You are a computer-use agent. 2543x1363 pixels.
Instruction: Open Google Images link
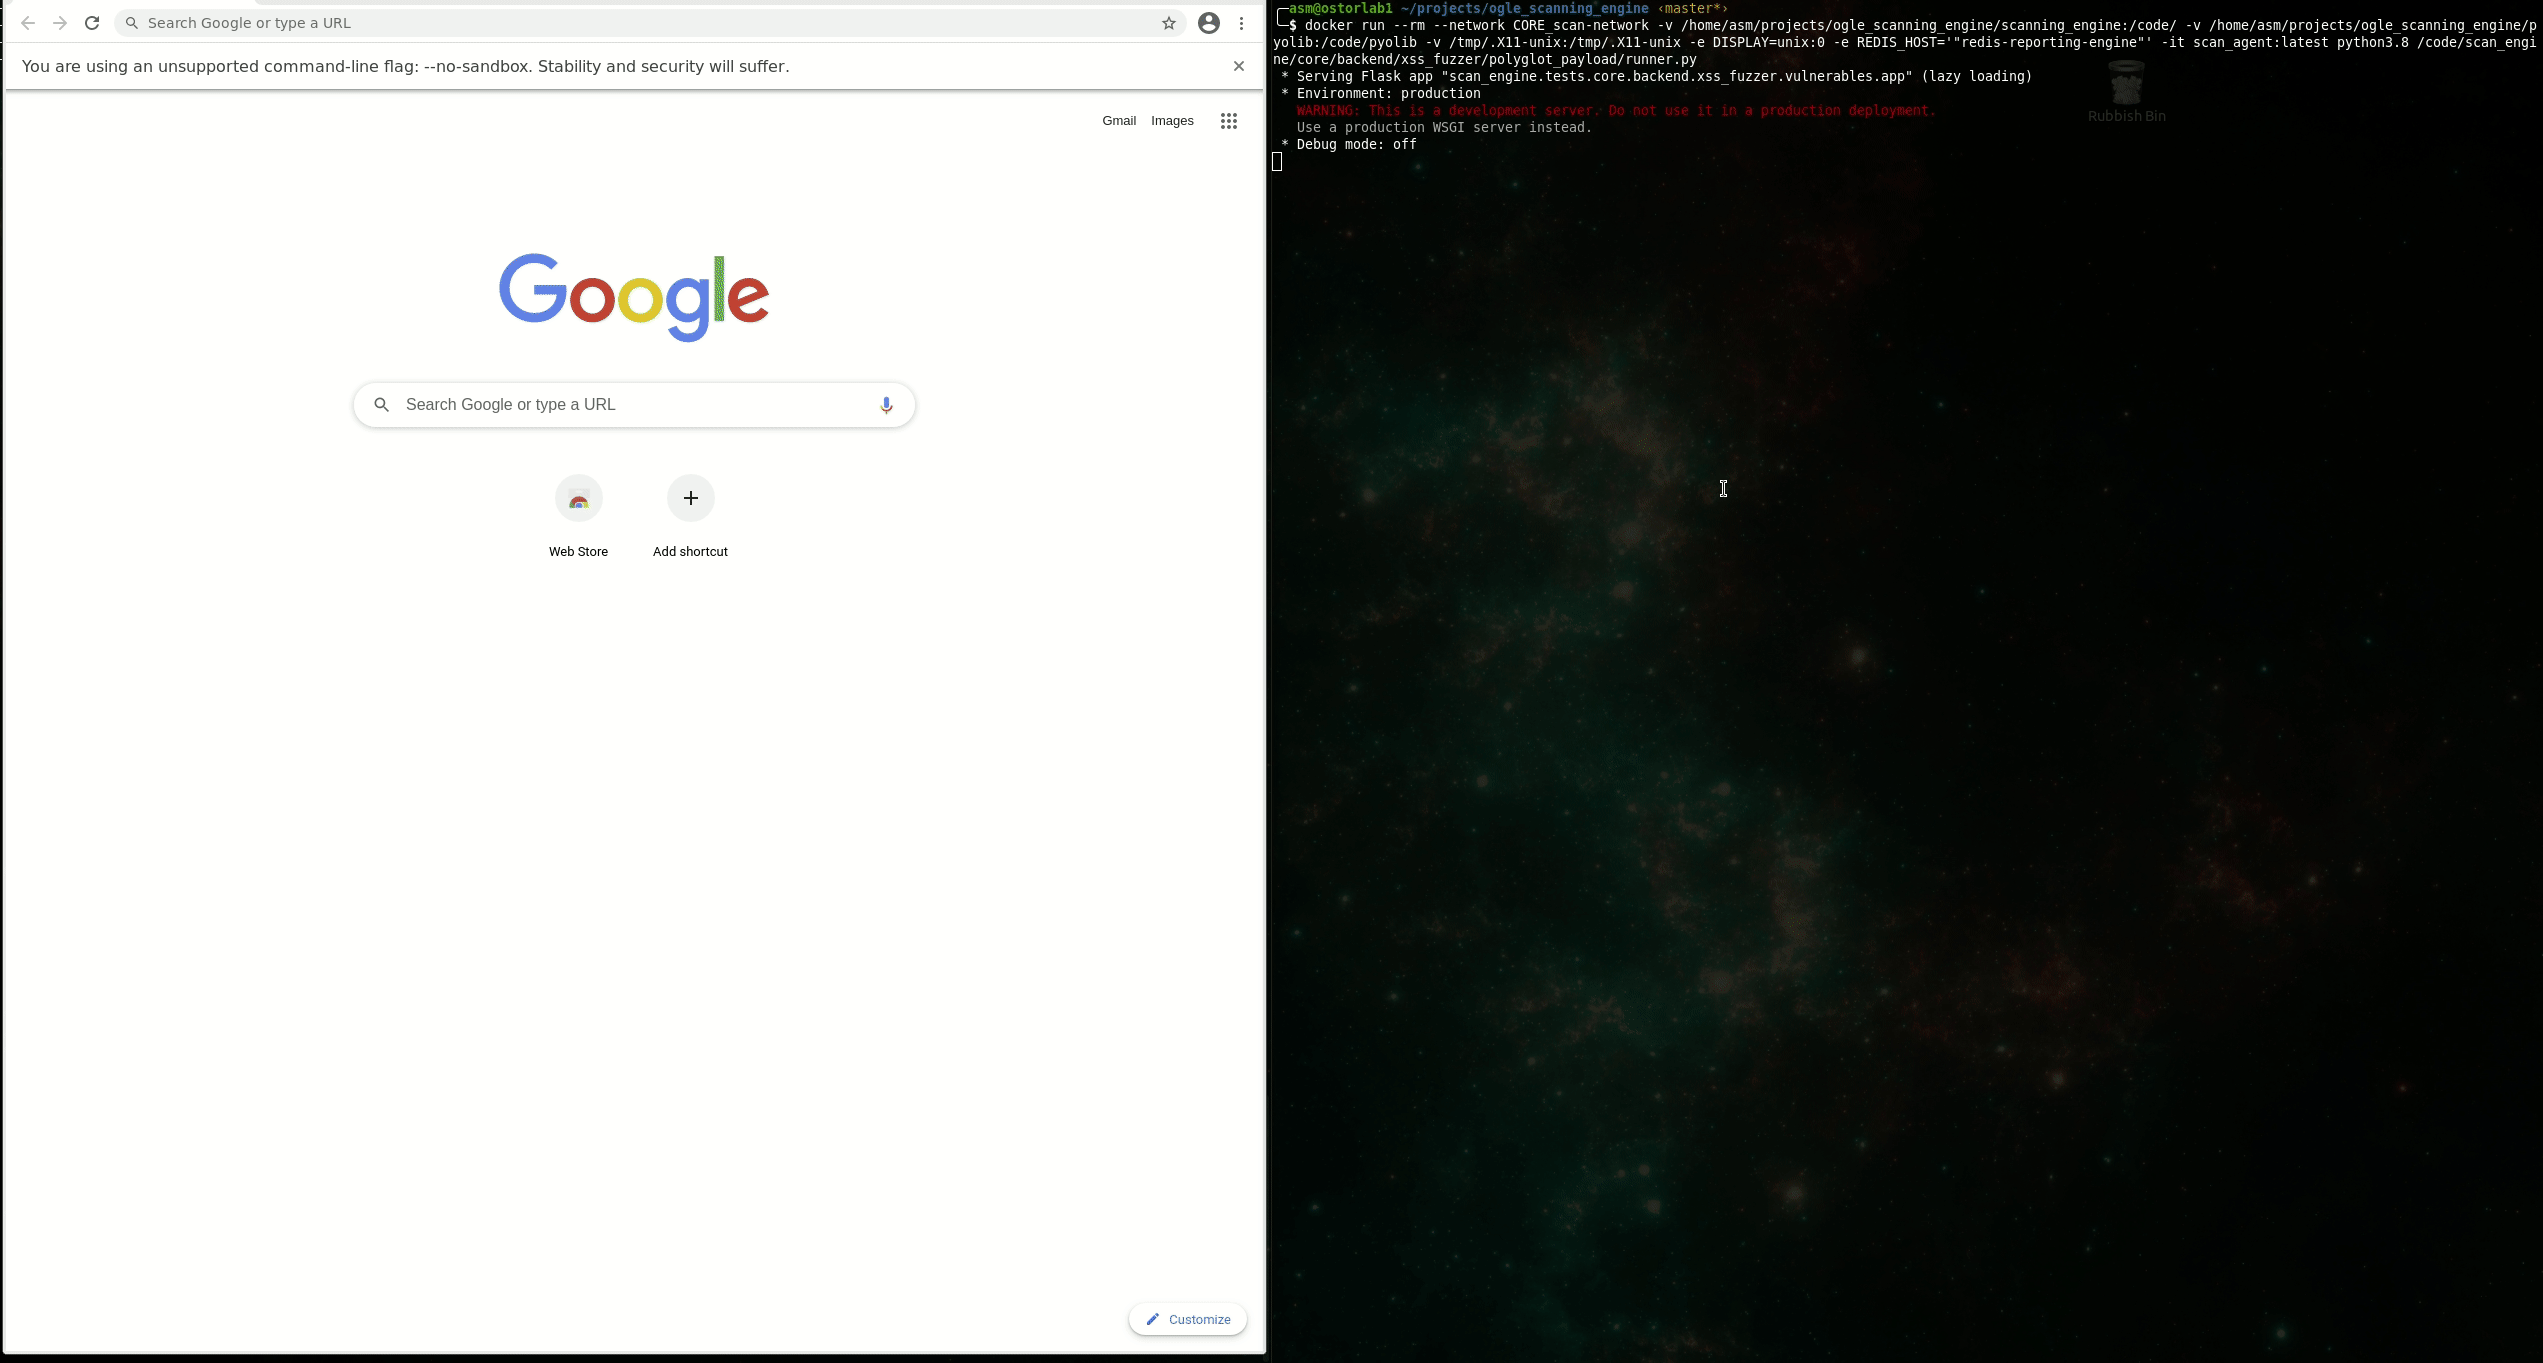pos(1172,119)
